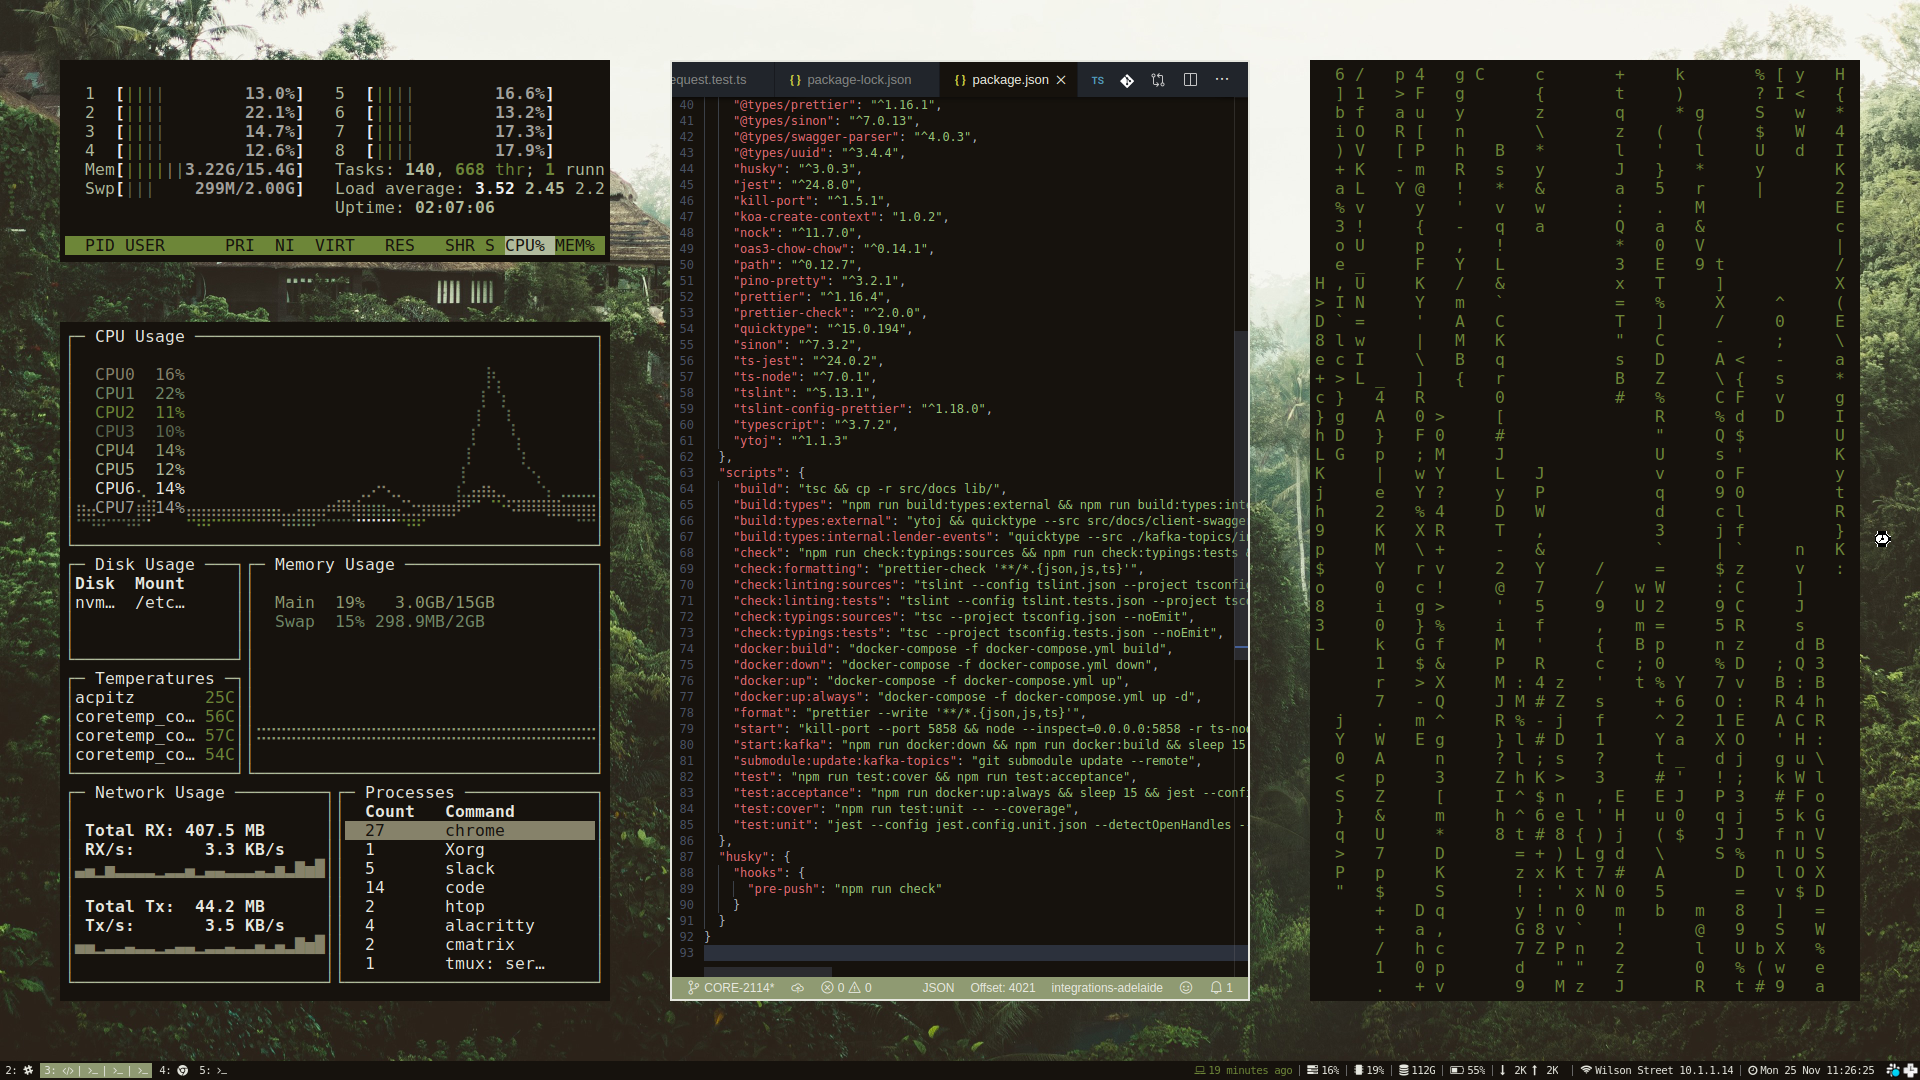Select the chrome row in Processes list
The height and width of the screenshot is (1080, 1920).
point(470,830)
